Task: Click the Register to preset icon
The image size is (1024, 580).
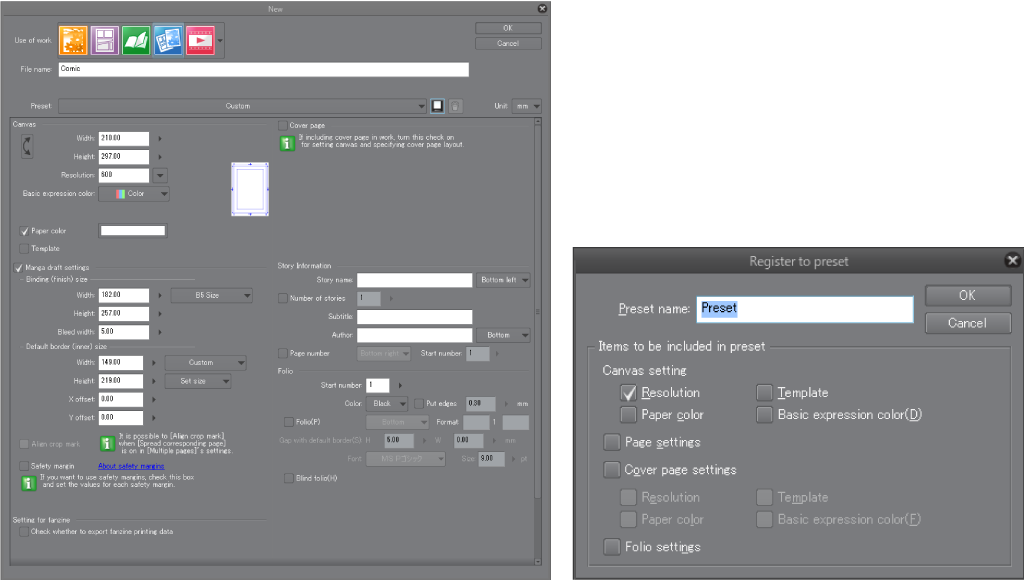Action: pyautogui.click(x=437, y=106)
